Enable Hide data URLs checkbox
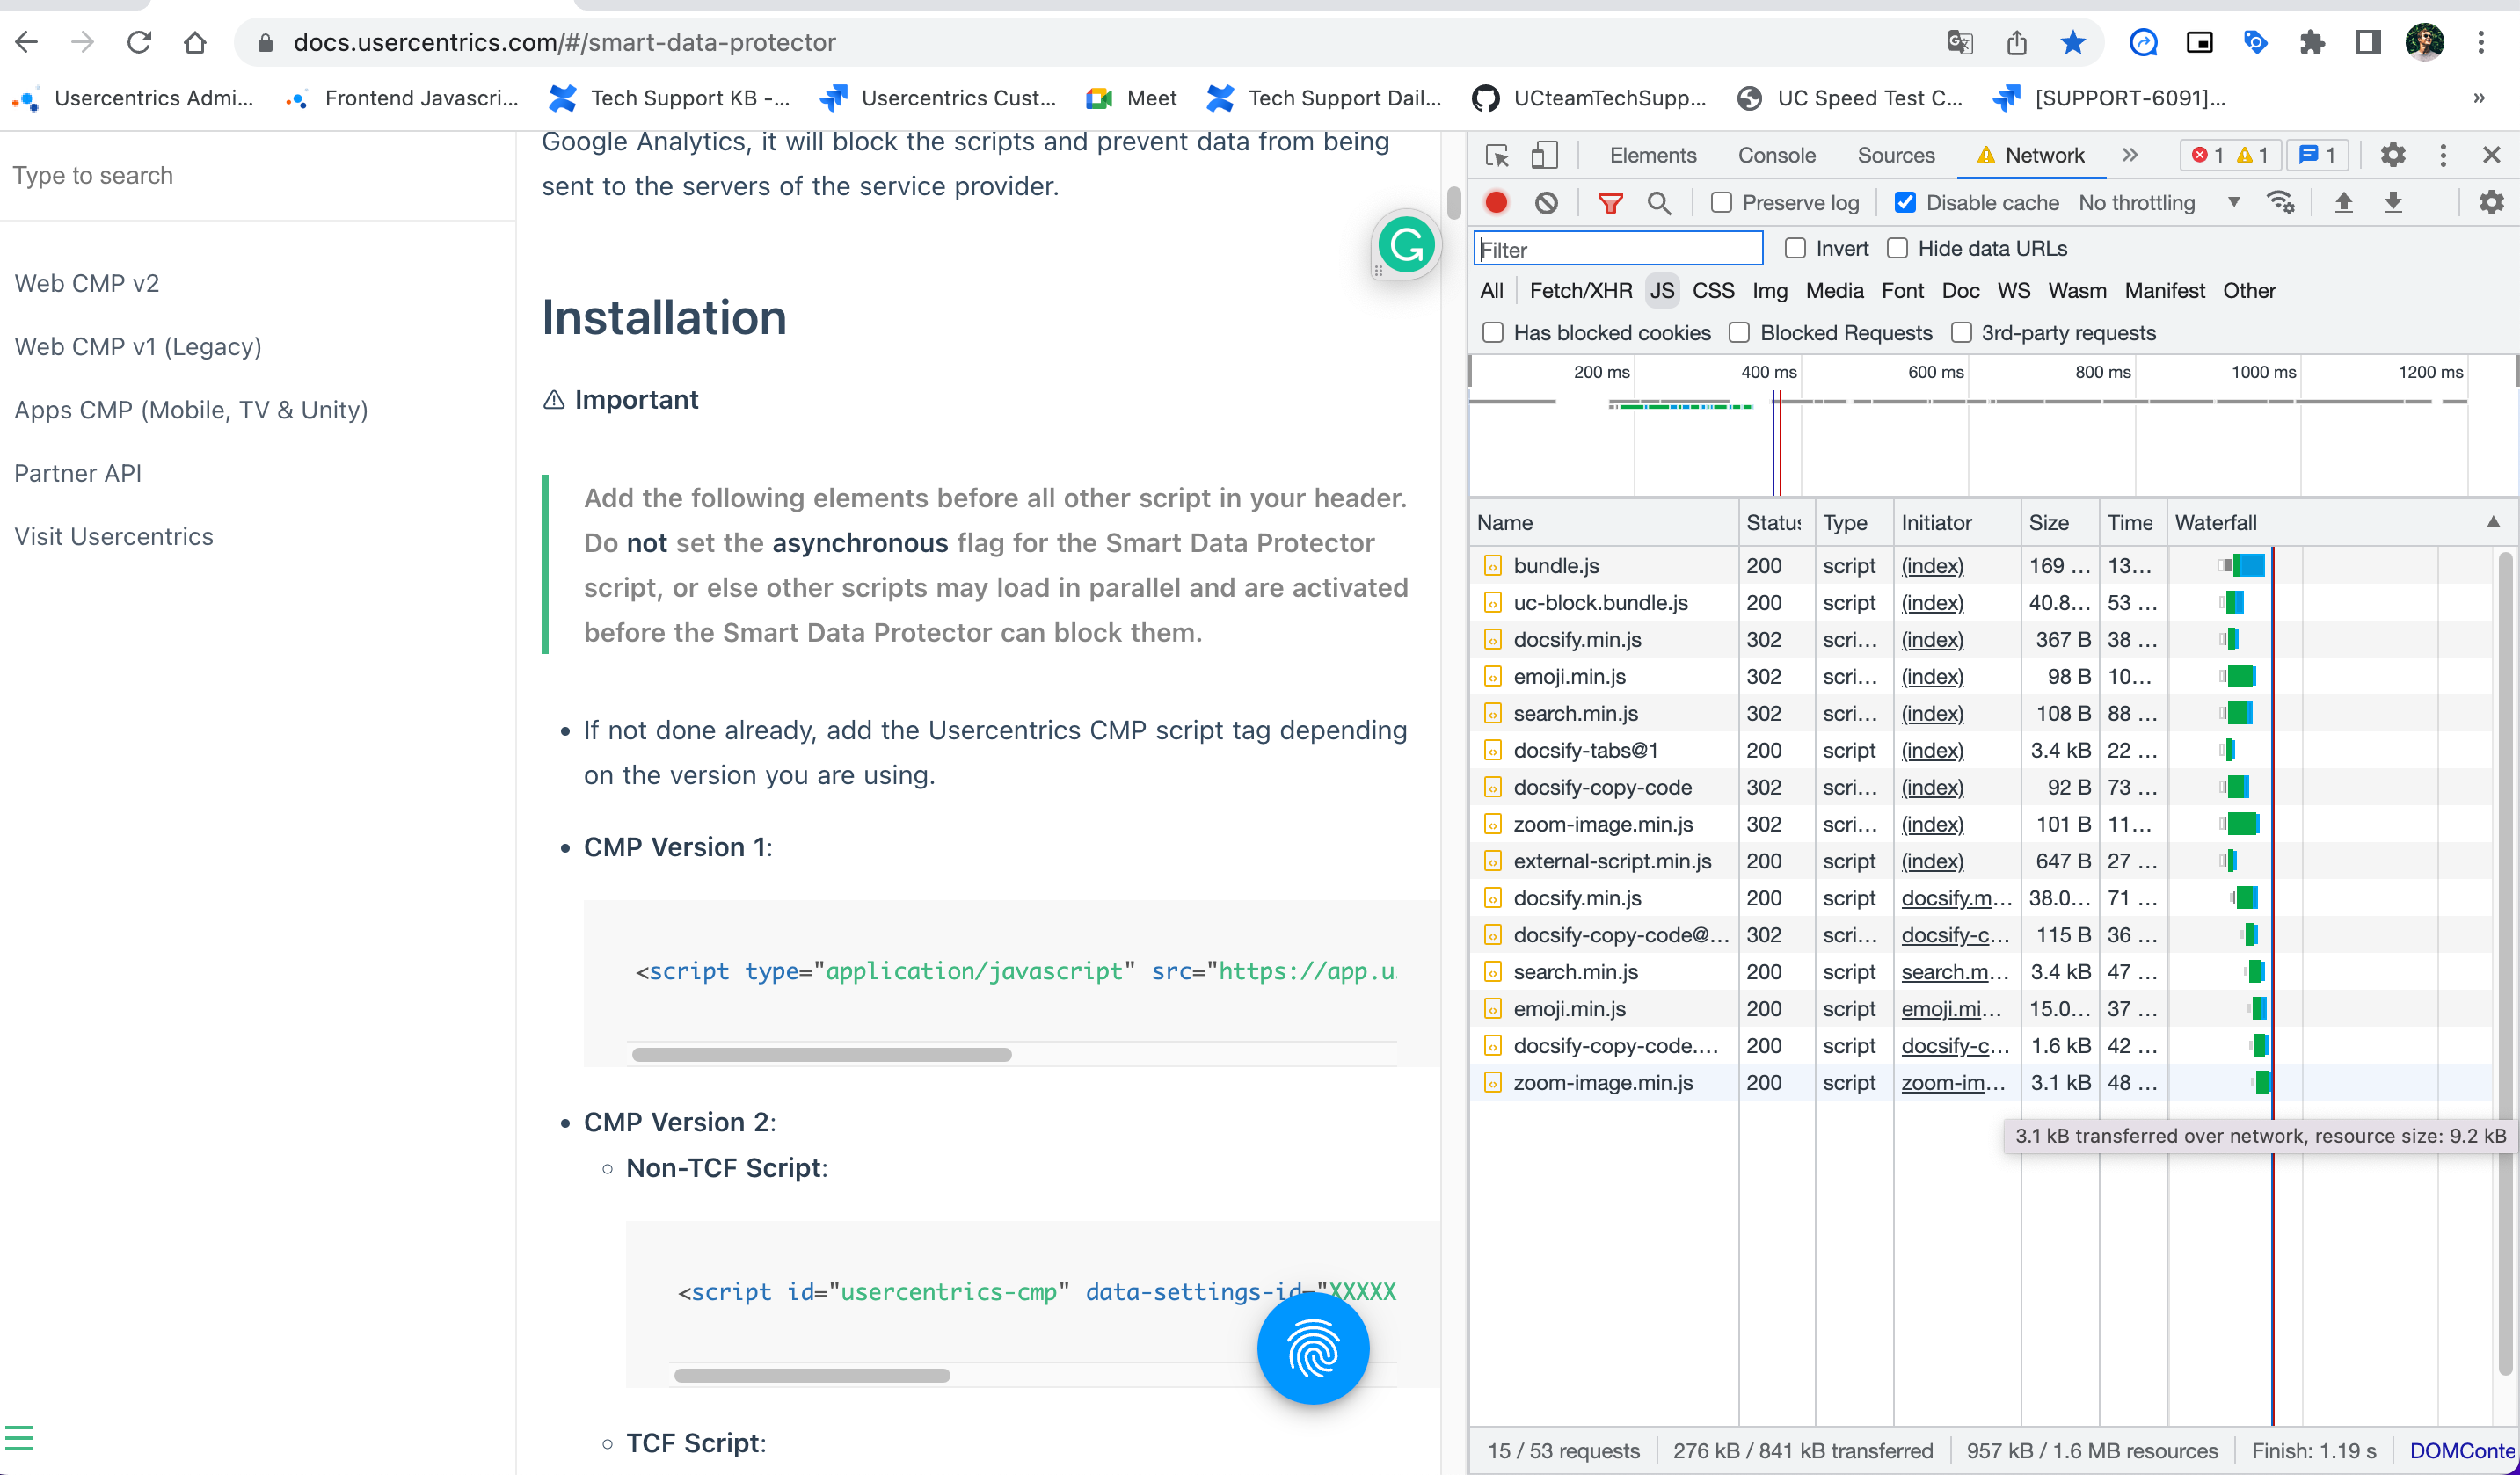This screenshot has height=1475, width=2520. [x=1897, y=248]
